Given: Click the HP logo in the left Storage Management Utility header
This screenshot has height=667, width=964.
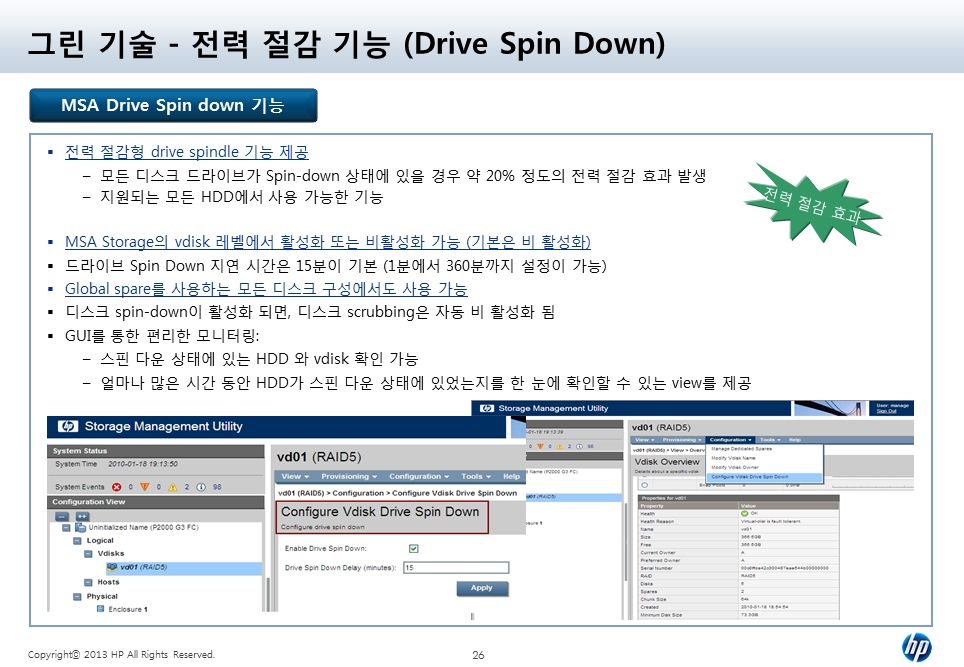Looking at the screenshot, I should point(68,426).
